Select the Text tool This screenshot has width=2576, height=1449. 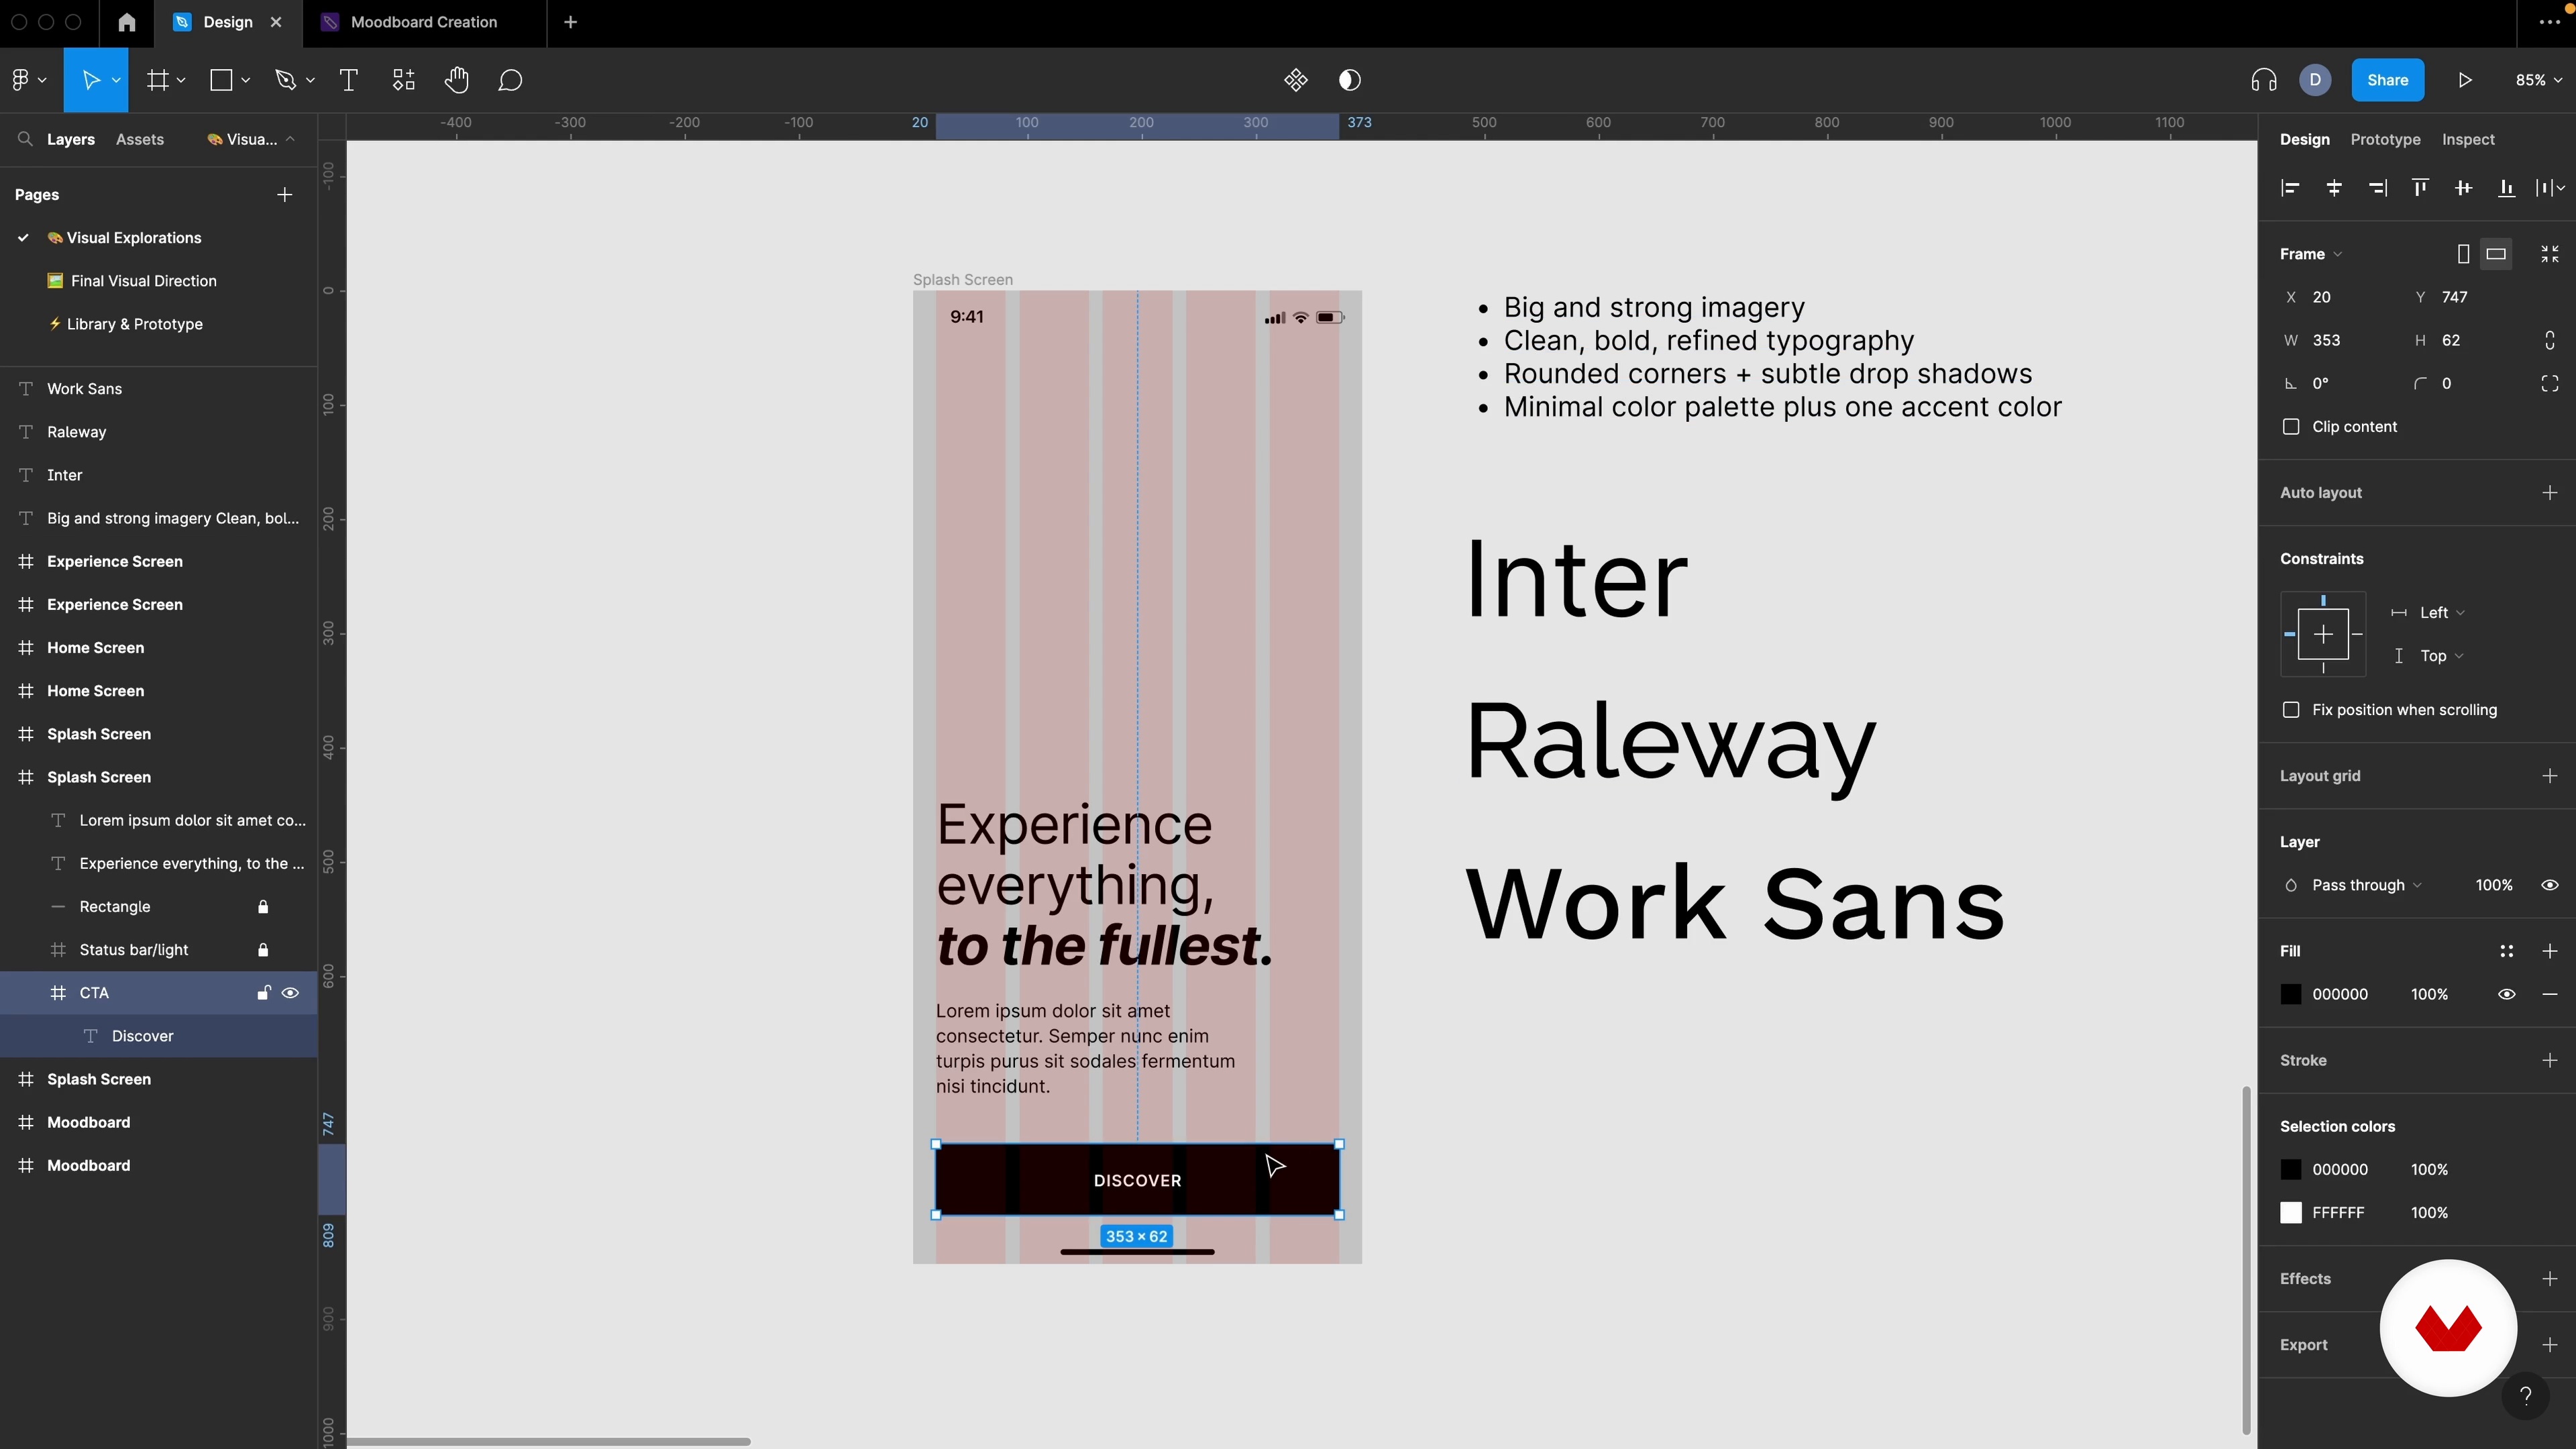[349, 80]
